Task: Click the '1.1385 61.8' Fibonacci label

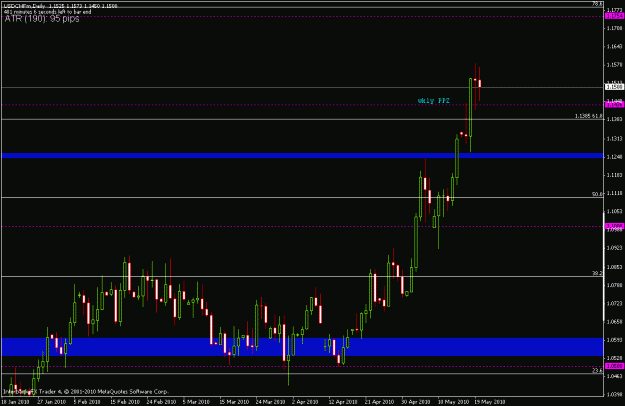Action: pyautogui.click(x=588, y=116)
